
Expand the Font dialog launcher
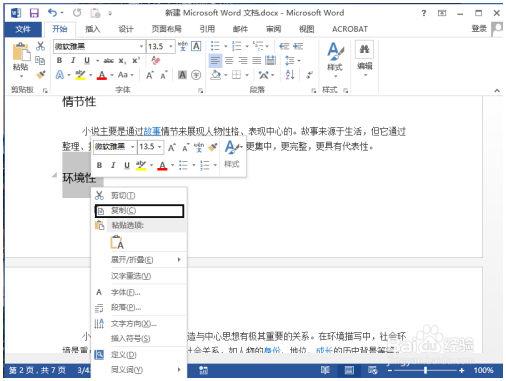201,90
